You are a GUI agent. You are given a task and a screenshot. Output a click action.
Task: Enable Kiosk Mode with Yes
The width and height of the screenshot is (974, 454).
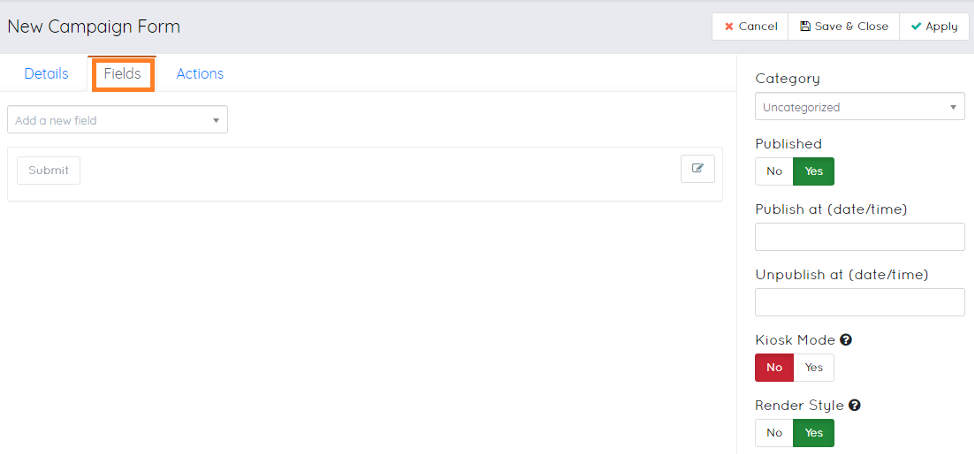pos(814,367)
